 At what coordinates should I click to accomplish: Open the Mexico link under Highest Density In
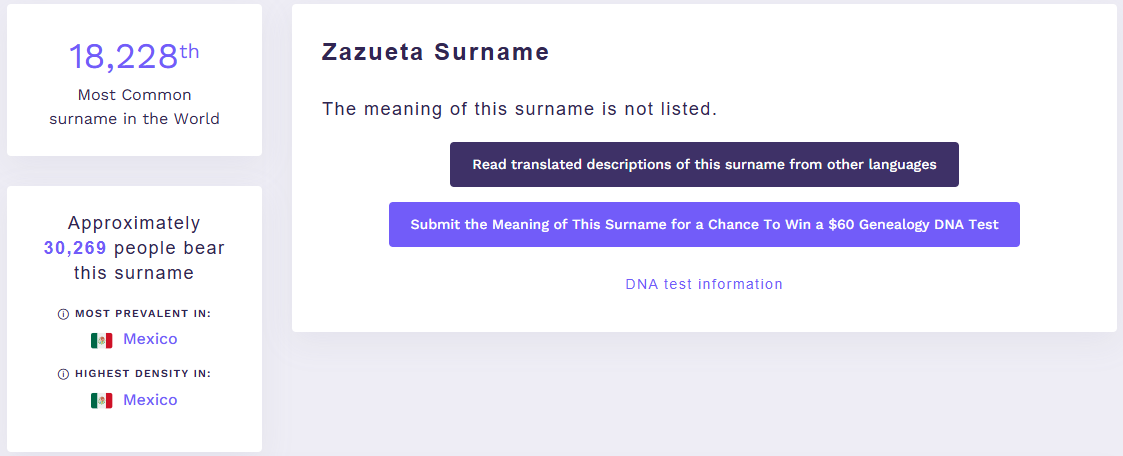coord(150,399)
